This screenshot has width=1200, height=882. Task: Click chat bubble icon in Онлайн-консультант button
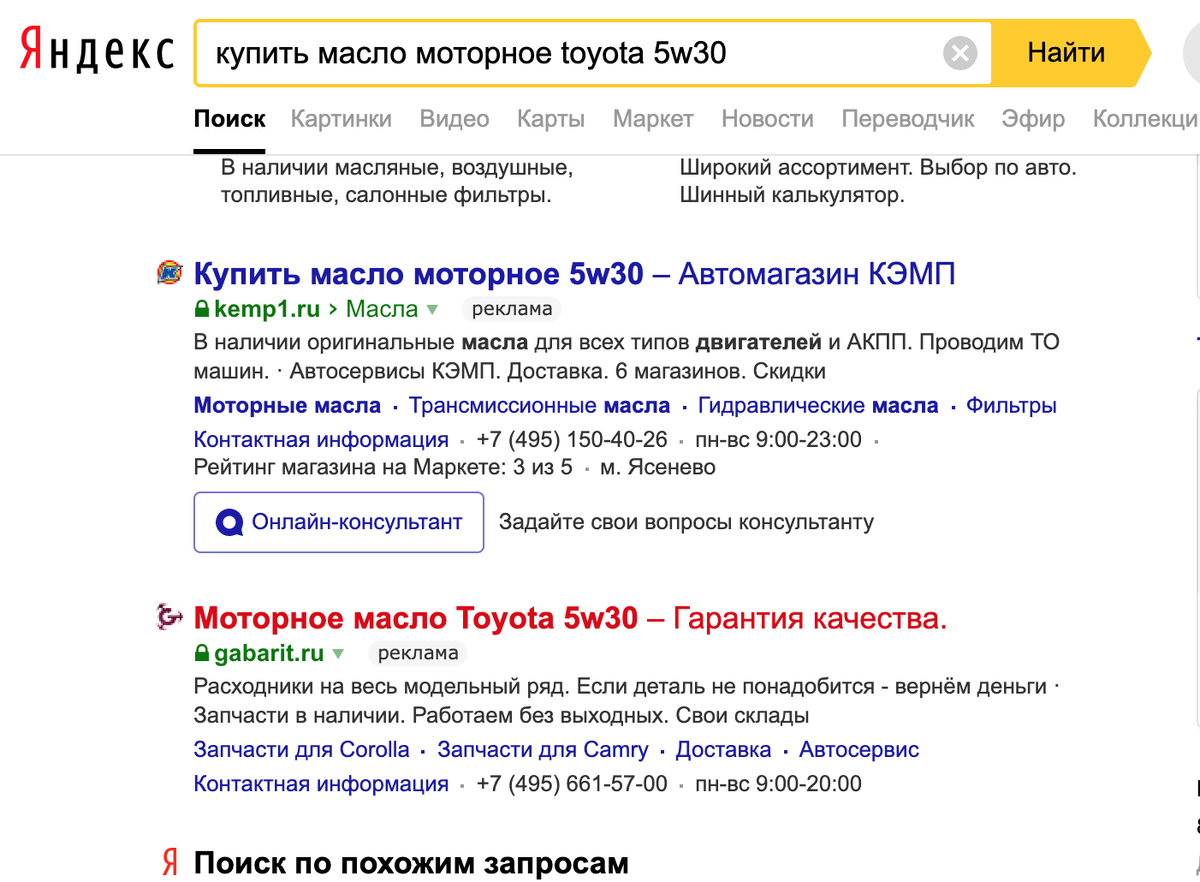[x=230, y=522]
